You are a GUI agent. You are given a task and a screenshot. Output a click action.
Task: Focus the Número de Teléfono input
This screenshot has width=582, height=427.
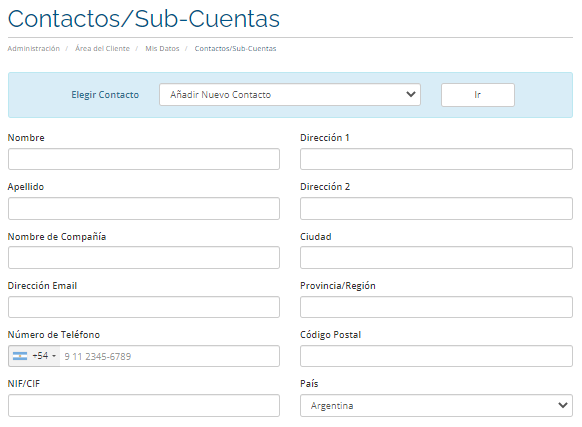[170, 356]
